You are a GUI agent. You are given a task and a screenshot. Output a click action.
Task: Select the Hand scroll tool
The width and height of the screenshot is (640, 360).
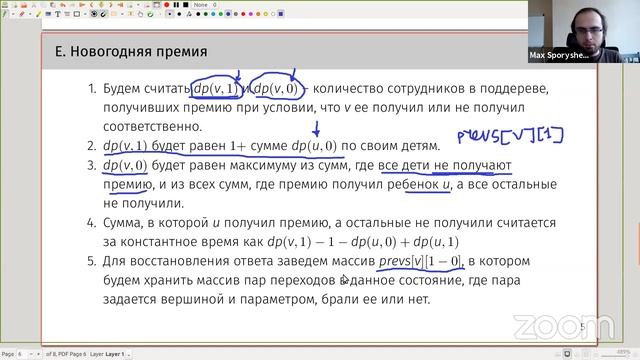(x=140, y=14)
